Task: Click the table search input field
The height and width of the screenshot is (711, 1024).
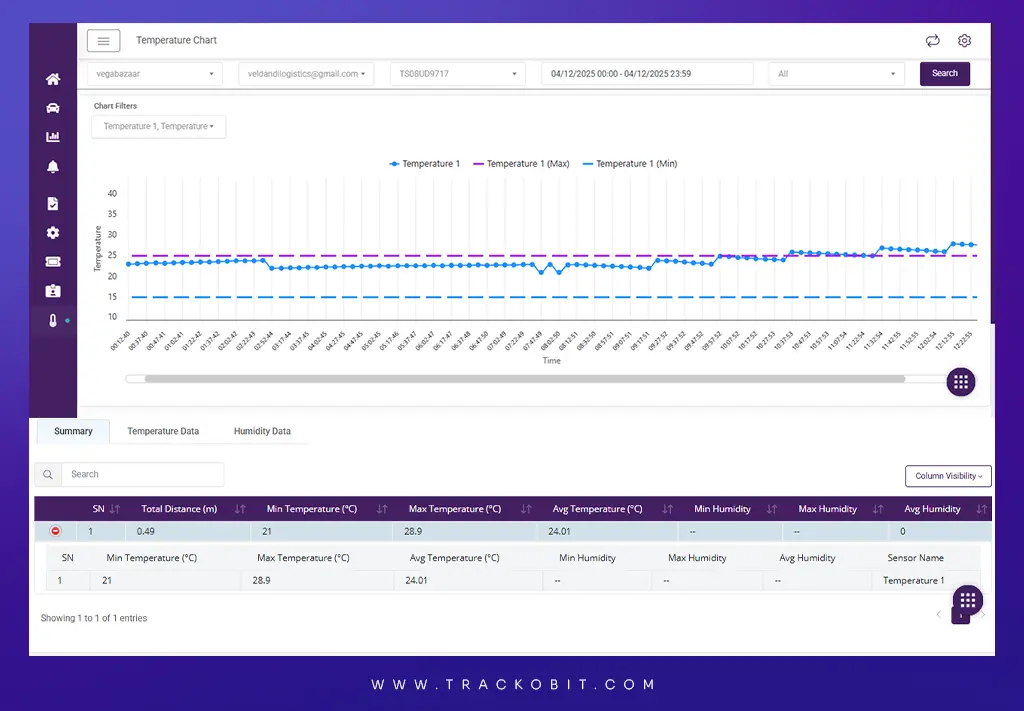Action: point(143,474)
